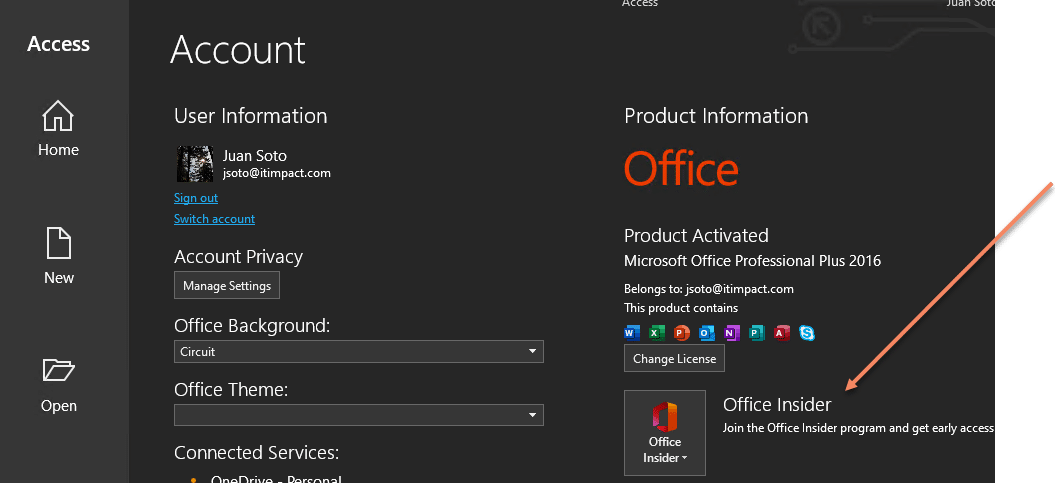This screenshot has height=483, width=1055.
Task: Click Microsoft Office Professional Plus 2016 text
Action: 752,260
